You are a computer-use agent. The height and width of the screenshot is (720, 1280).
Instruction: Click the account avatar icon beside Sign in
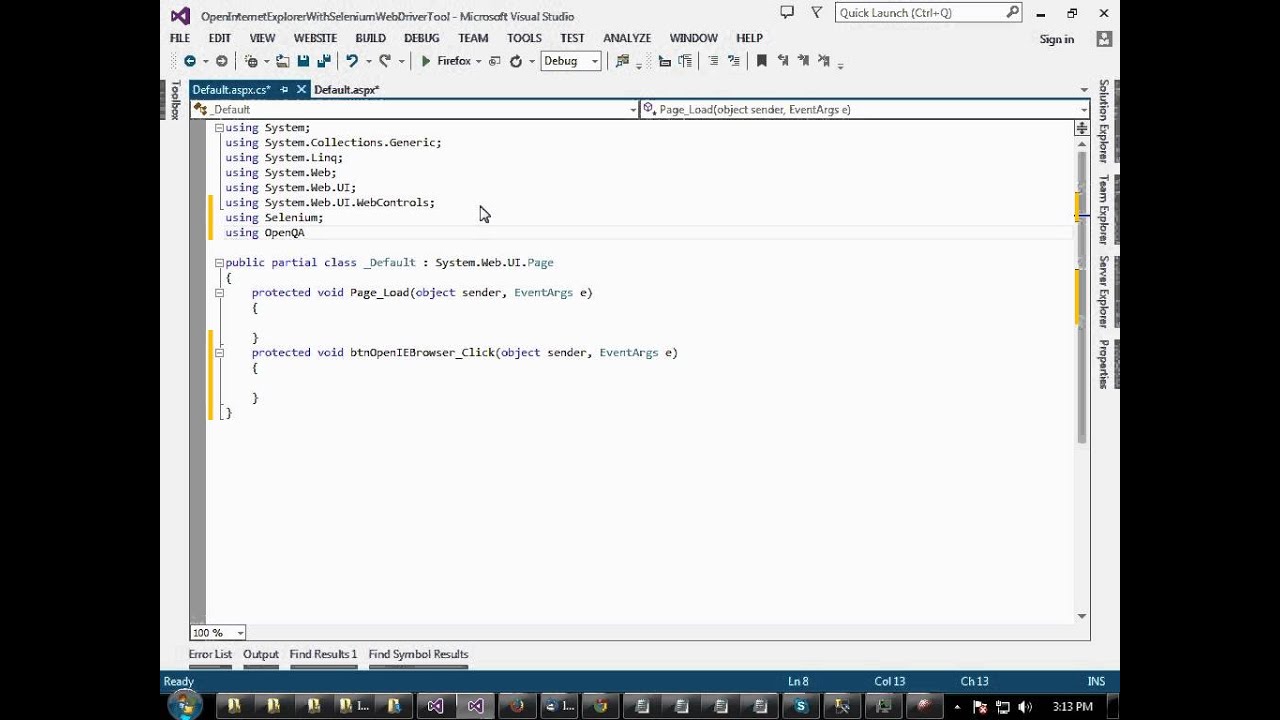(1104, 39)
